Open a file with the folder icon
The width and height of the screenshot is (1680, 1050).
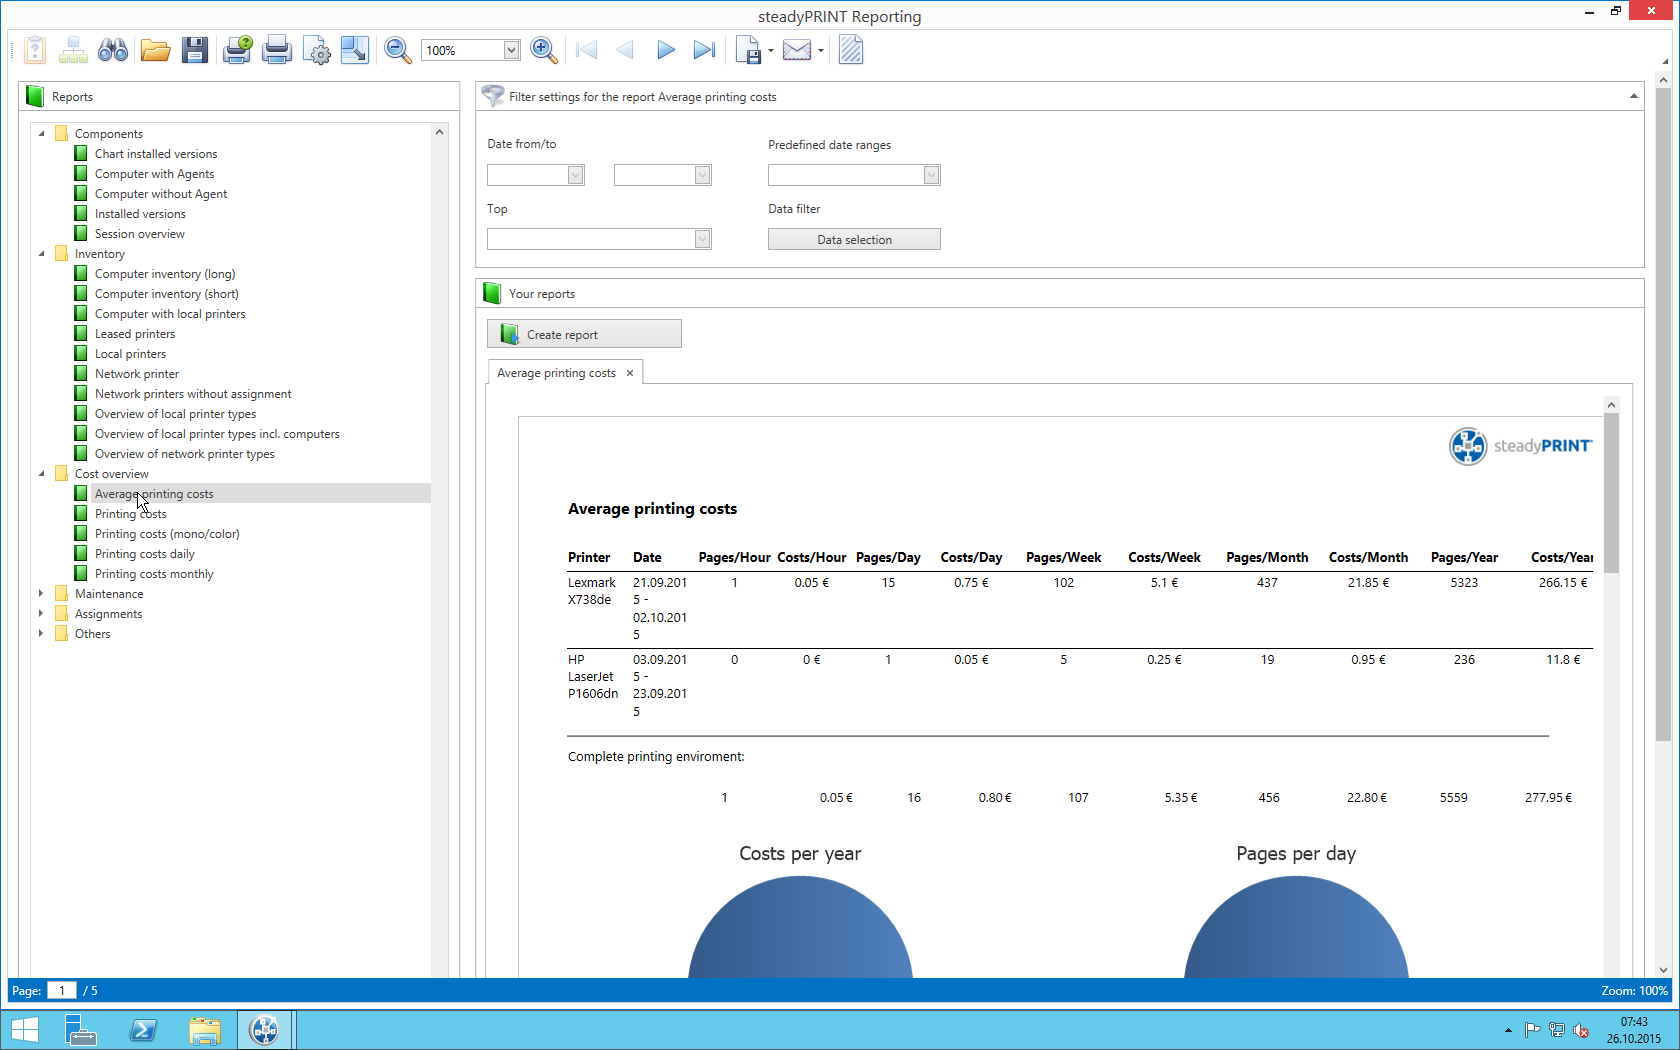tap(155, 50)
